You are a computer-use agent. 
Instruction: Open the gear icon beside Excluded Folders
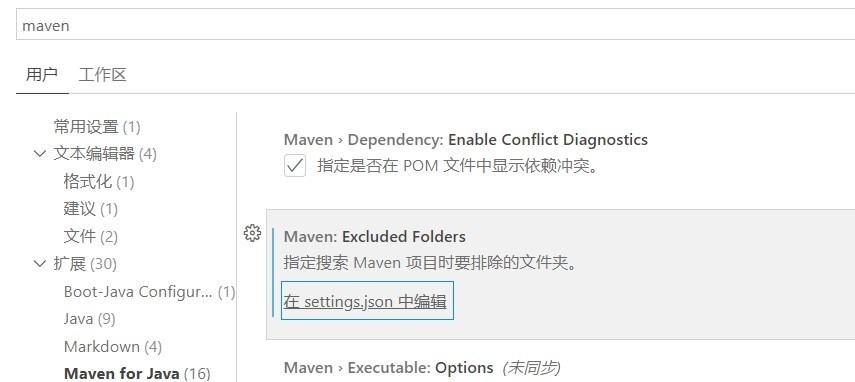click(252, 233)
